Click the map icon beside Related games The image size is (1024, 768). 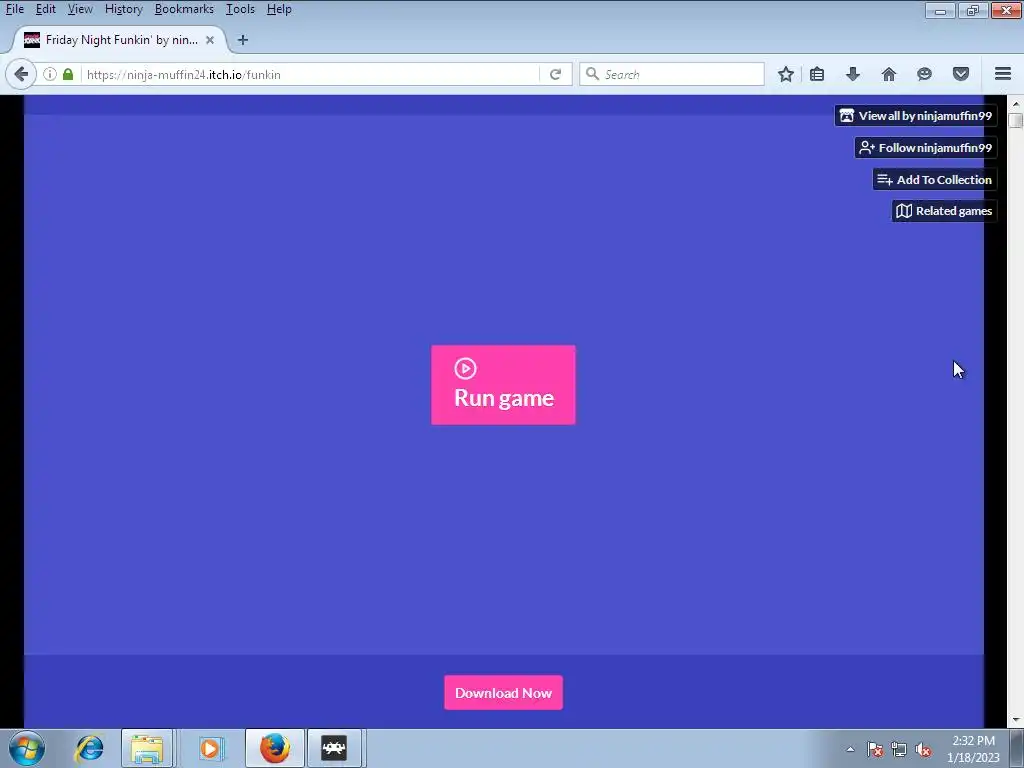[904, 211]
